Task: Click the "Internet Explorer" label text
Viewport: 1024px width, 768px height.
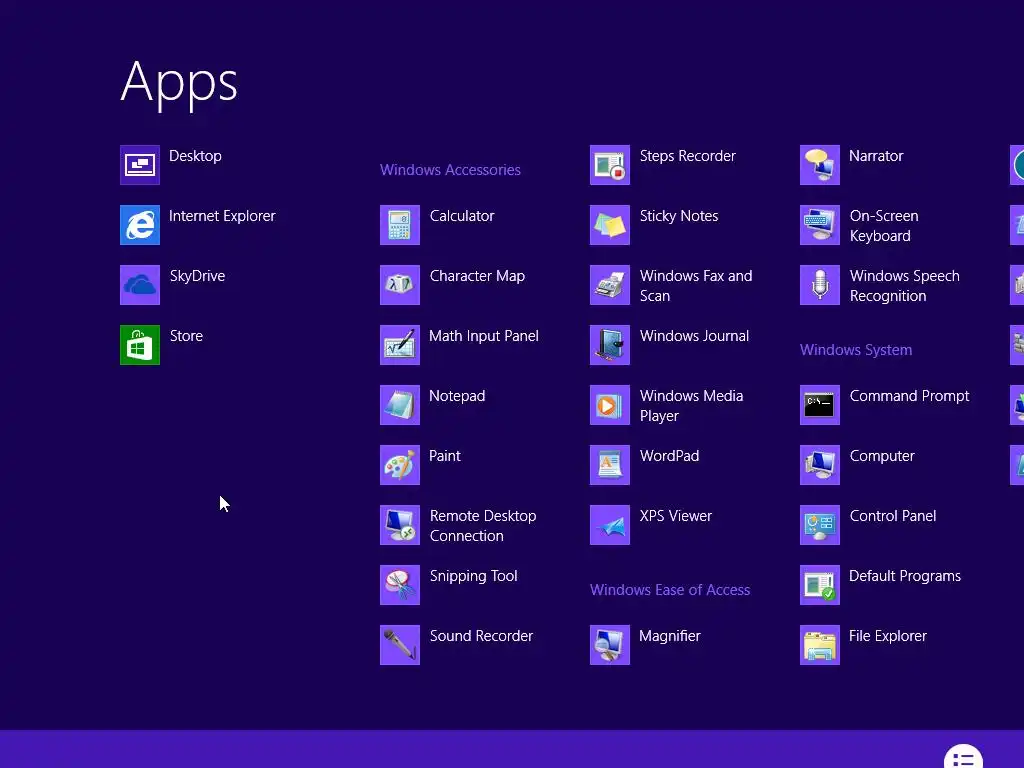Action: pos(222,216)
